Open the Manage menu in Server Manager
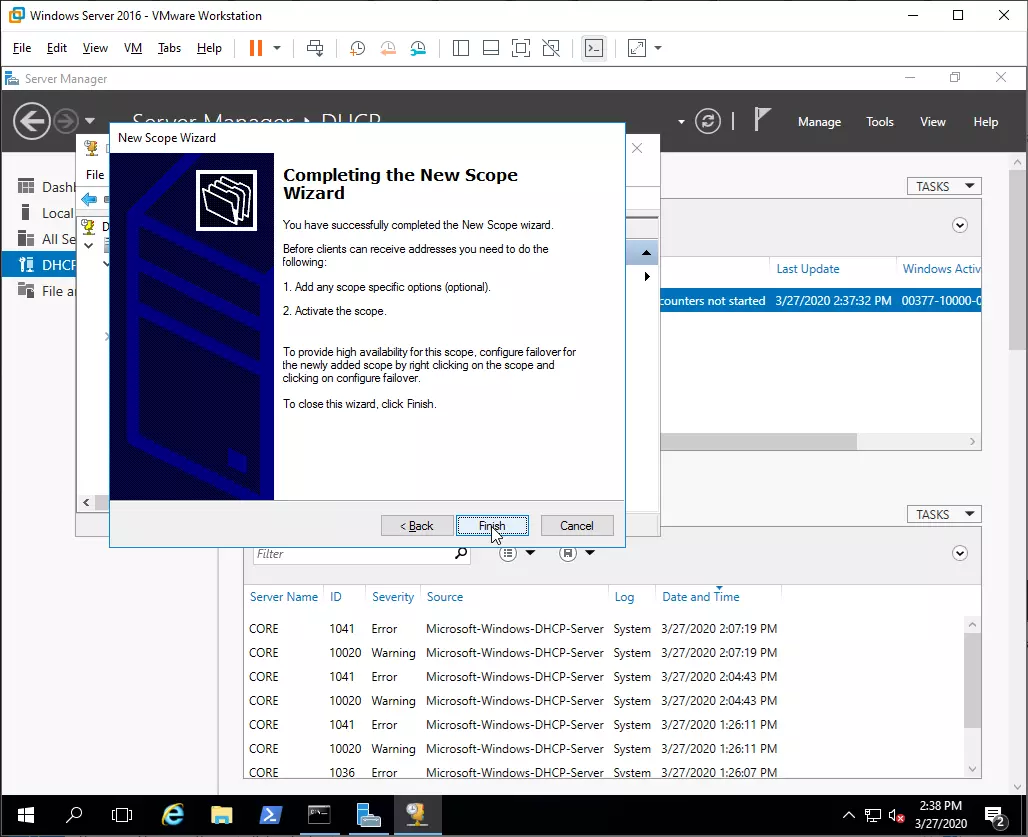Image resolution: width=1028 pixels, height=837 pixels. pos(819,122)
